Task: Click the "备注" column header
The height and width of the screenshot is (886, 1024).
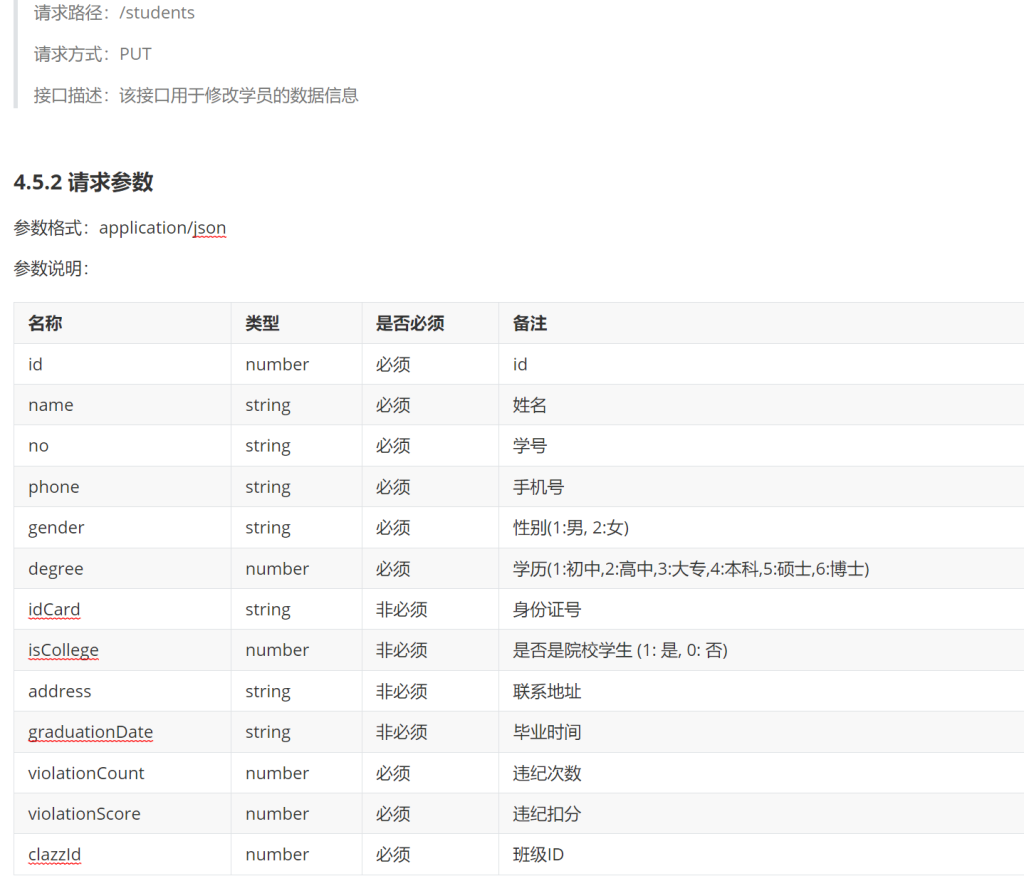Action: (529, 323)
